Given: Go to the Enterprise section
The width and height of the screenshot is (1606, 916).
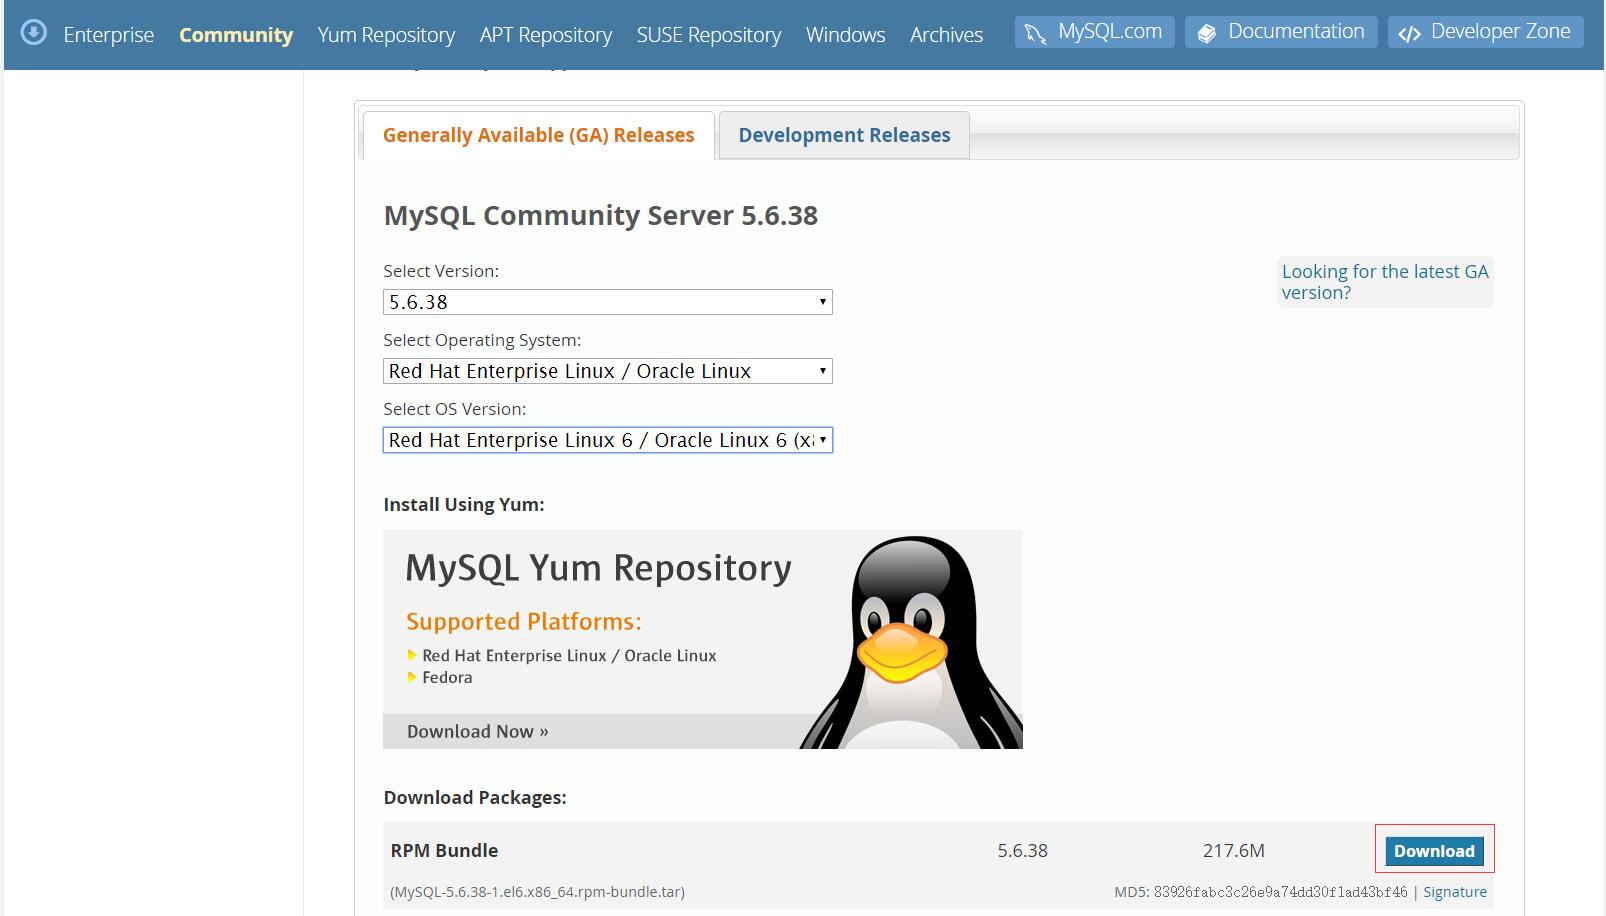Looking at the screenshot, I should click(108, 35).
